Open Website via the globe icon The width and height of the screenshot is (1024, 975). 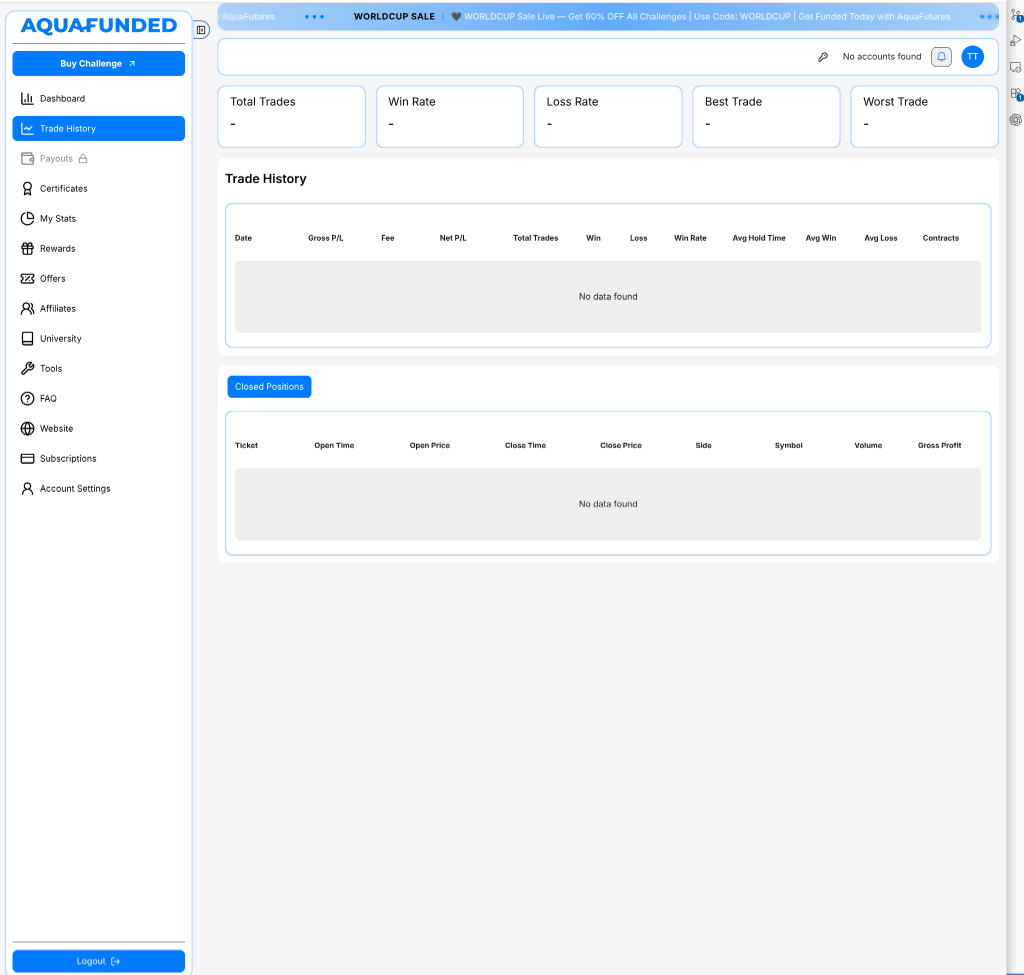pyautogui.click(x=27, y=429)
